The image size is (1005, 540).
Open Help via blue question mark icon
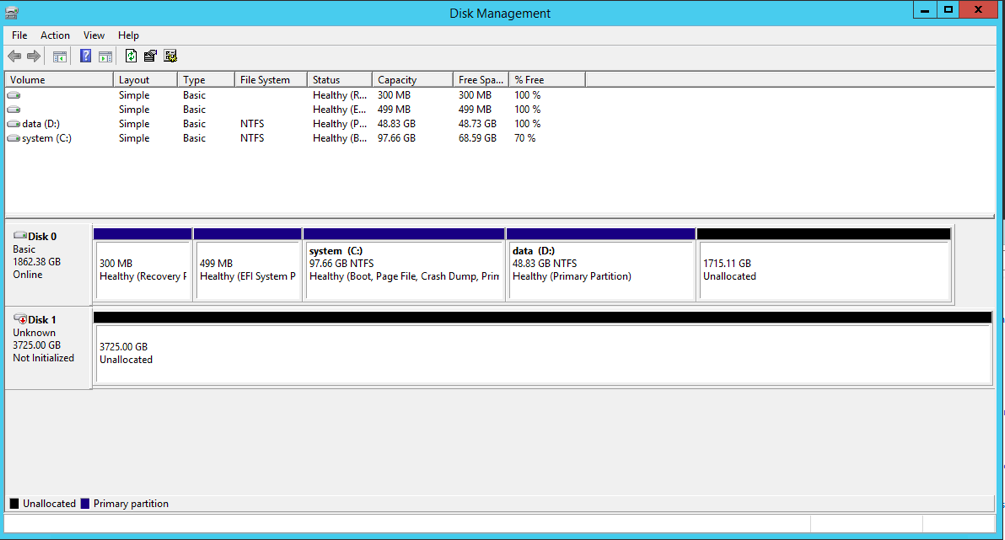86,57
